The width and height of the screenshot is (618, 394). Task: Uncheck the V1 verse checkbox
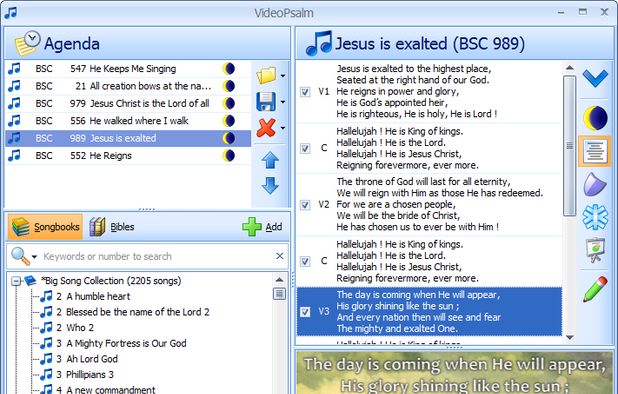pos(305,92)
